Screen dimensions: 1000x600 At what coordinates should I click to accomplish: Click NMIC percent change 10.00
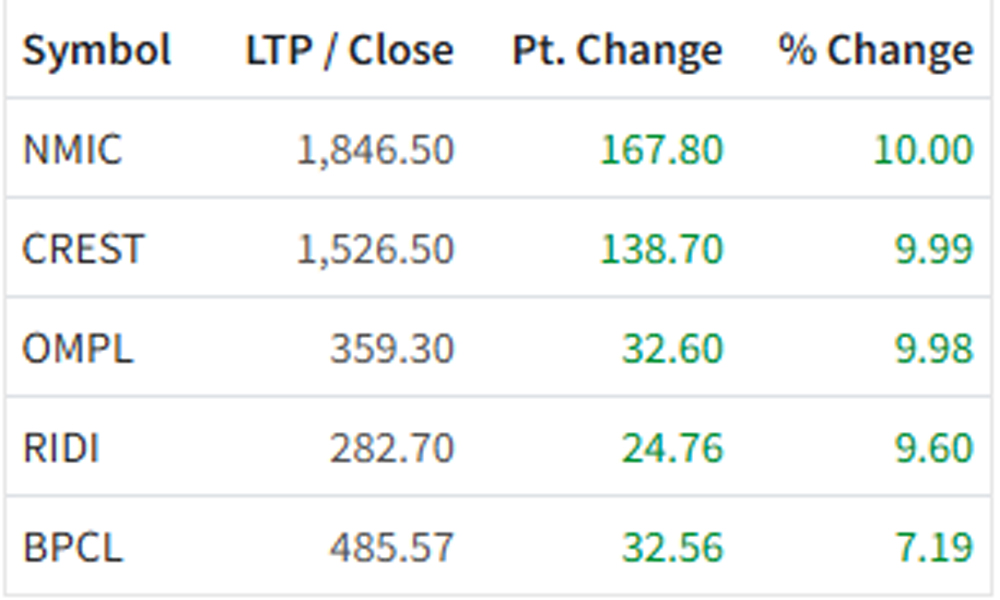[x=922, y=150]
